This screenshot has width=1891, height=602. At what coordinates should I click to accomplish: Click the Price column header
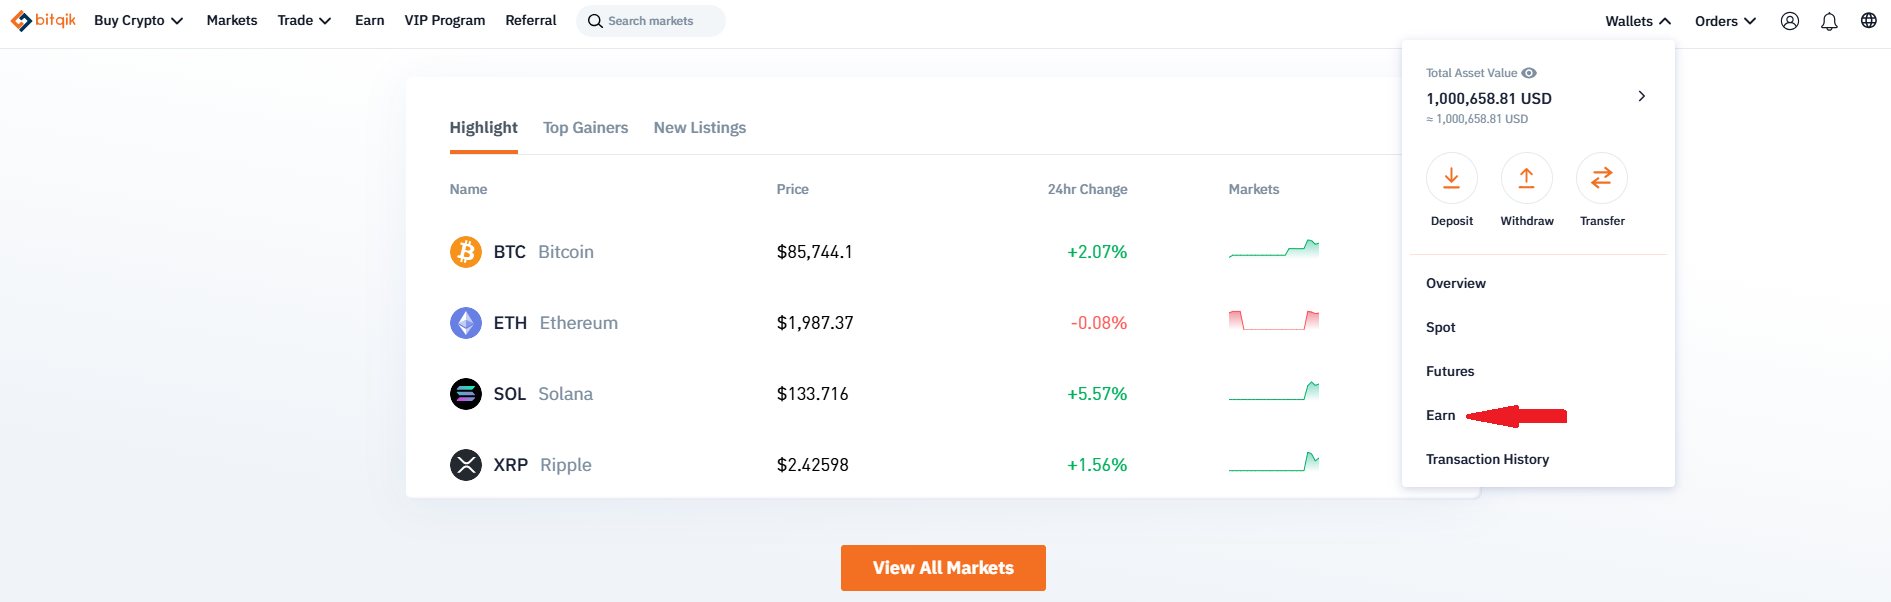[793, 189]
